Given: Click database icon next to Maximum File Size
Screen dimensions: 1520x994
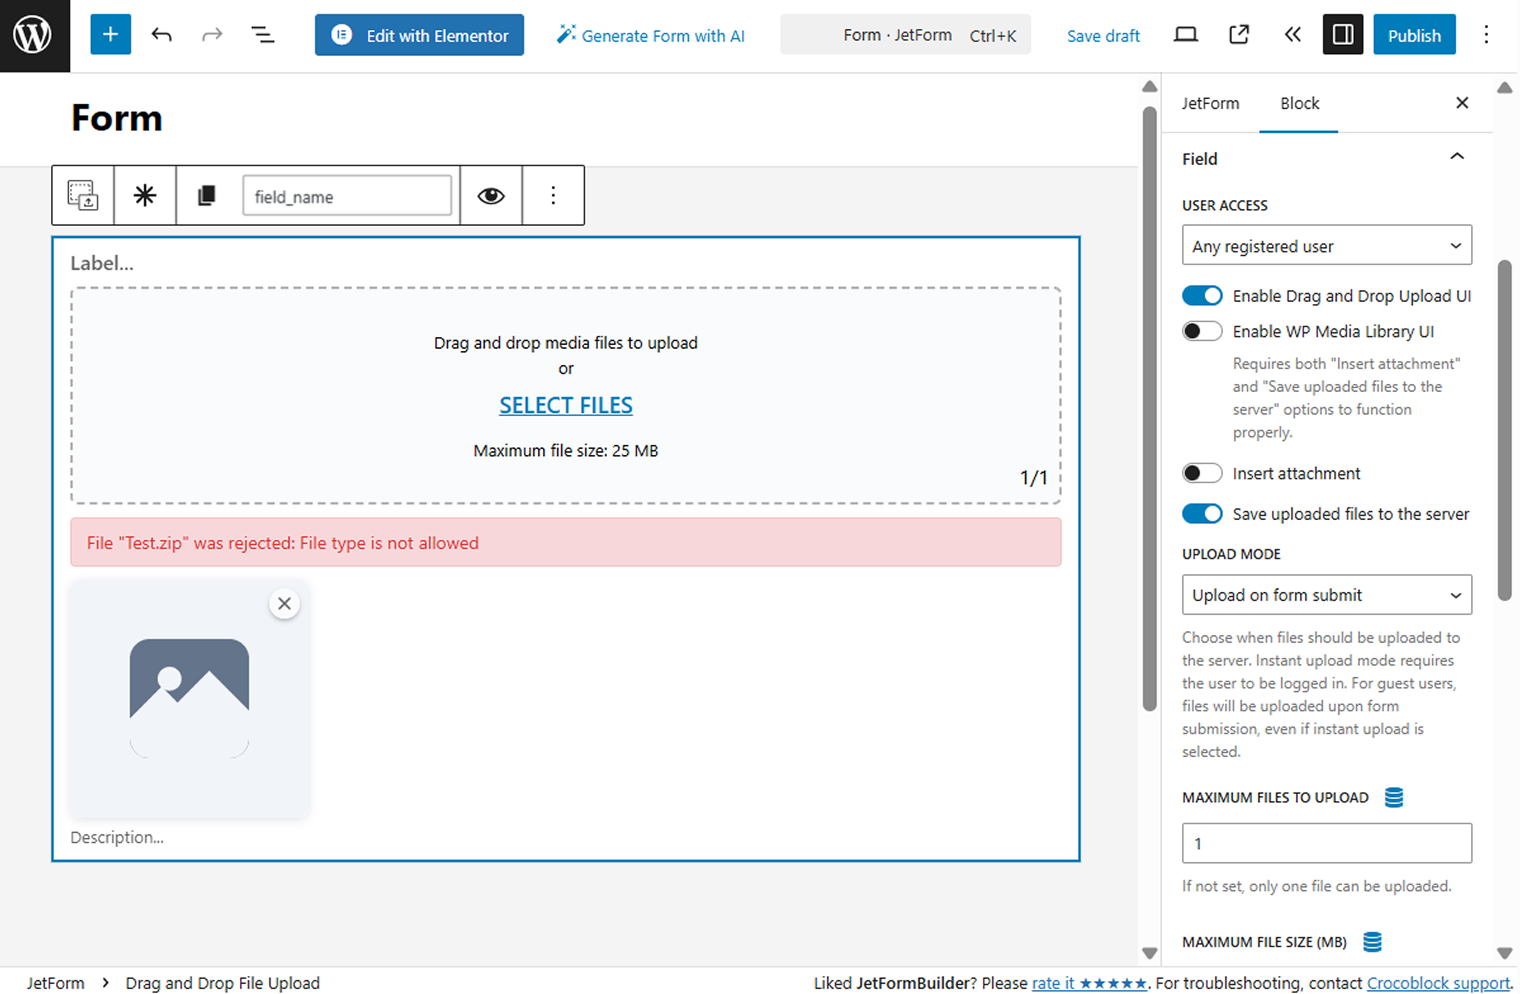Looking at the screenshot, I should (1373, 942).
